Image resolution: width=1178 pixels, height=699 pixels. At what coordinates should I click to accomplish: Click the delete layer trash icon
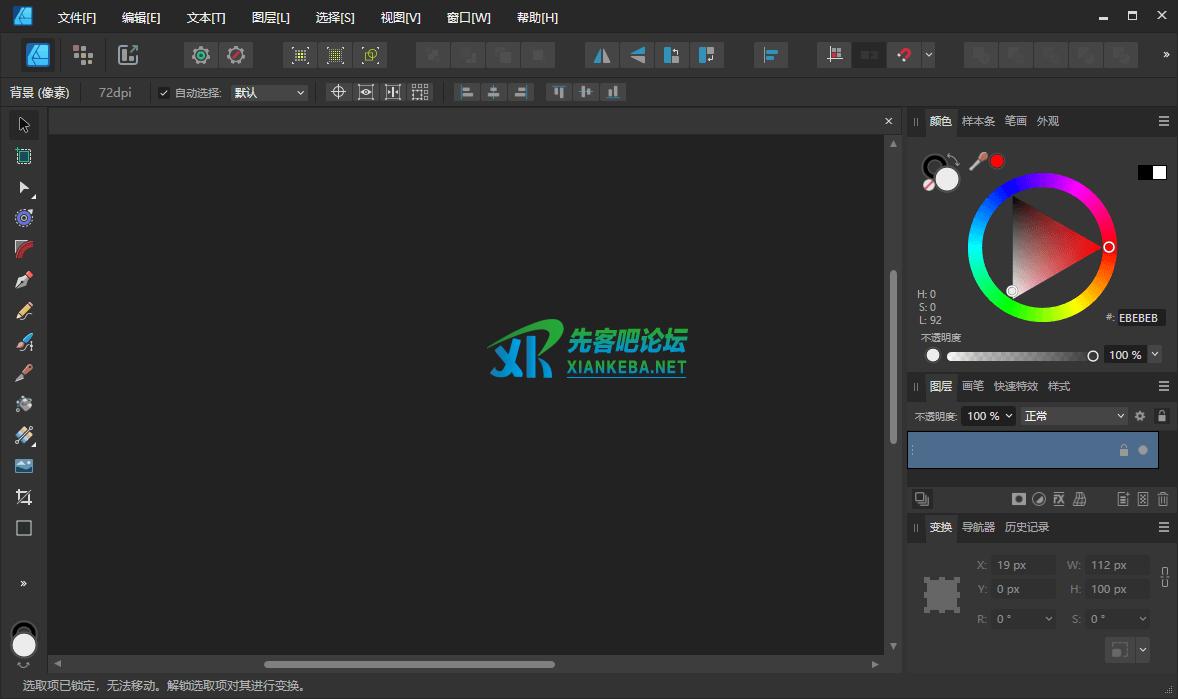click(1162, 499)
